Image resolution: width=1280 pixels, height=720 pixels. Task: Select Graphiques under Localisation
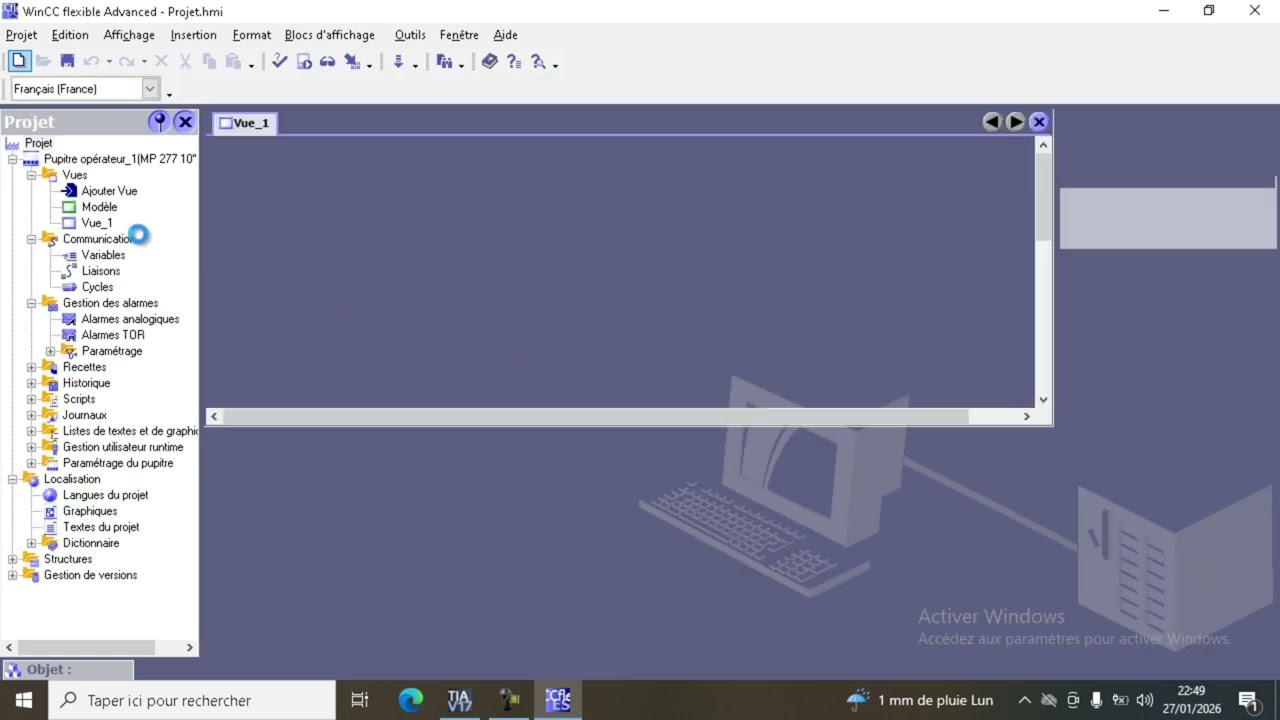(90, 511)
